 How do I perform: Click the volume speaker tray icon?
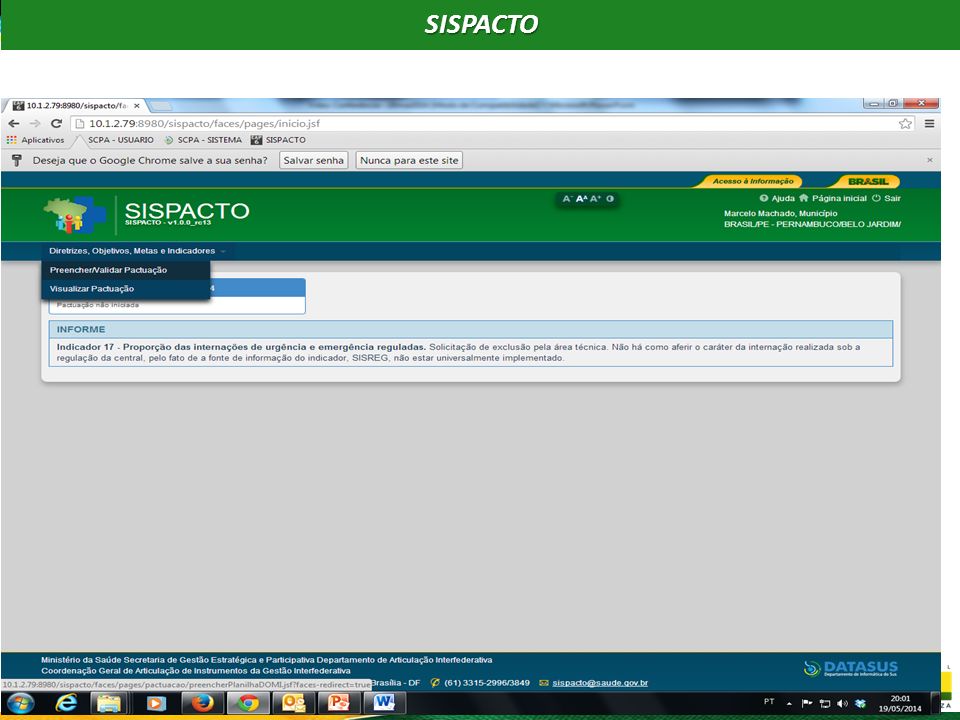(x=842, y=704)
